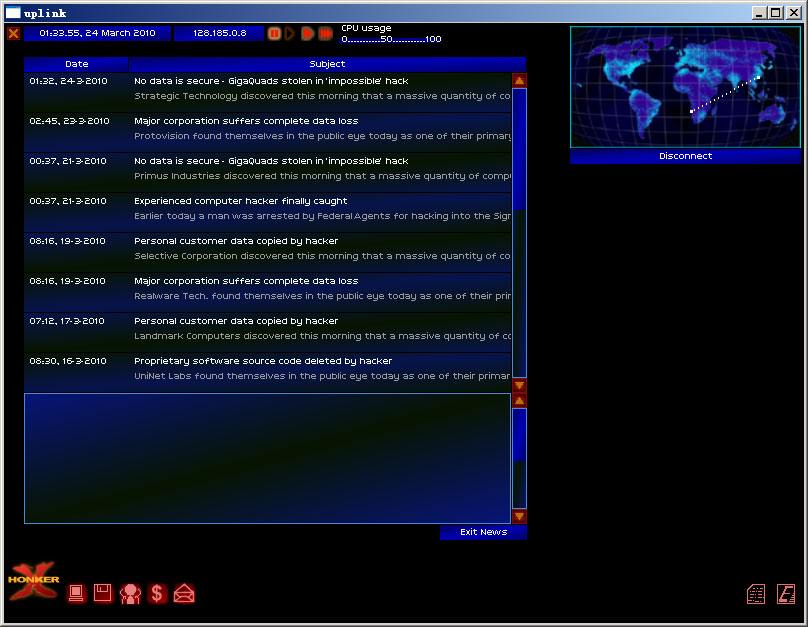Screen dimensions: 808x627
Task: Click the Date column header
Action: 76,64
